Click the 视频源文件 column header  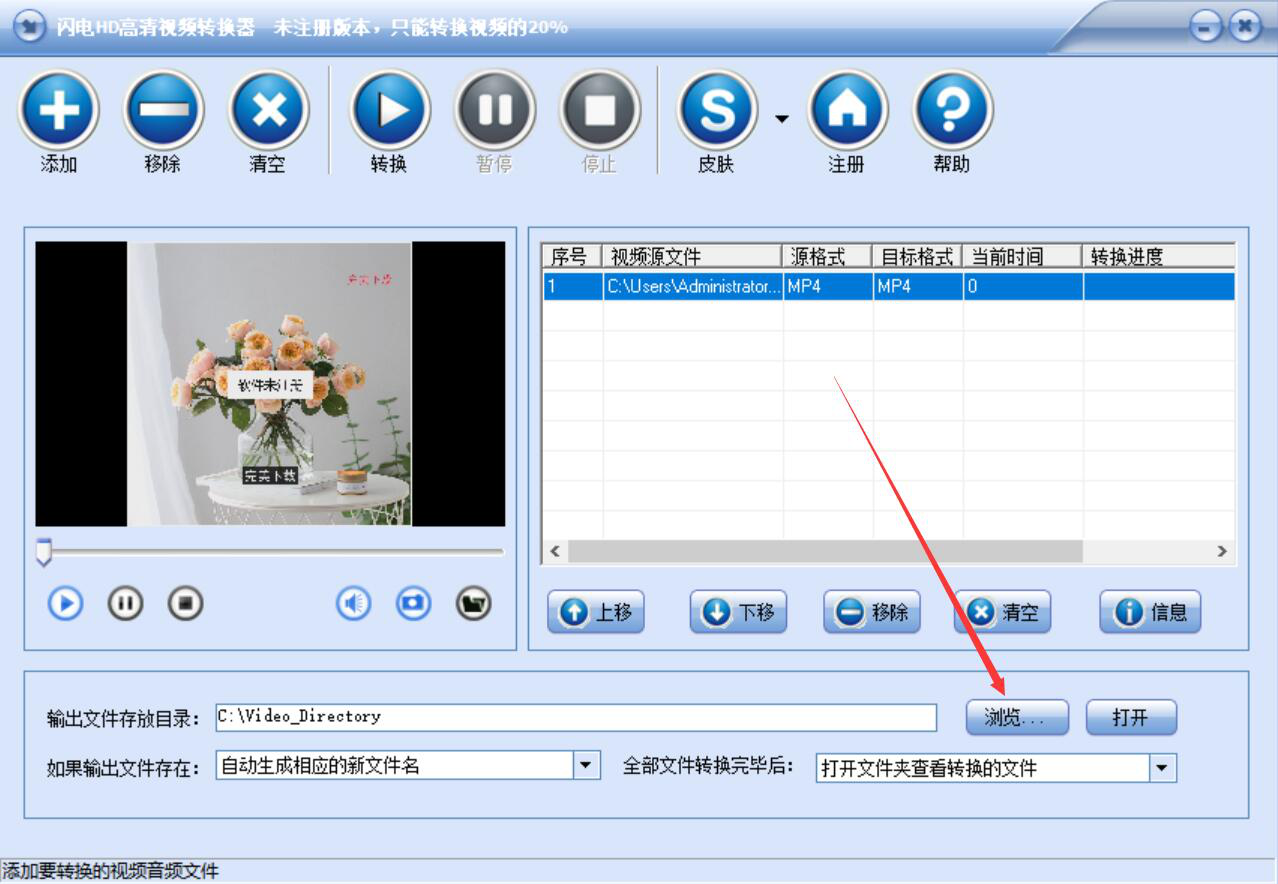click(693, 256)
